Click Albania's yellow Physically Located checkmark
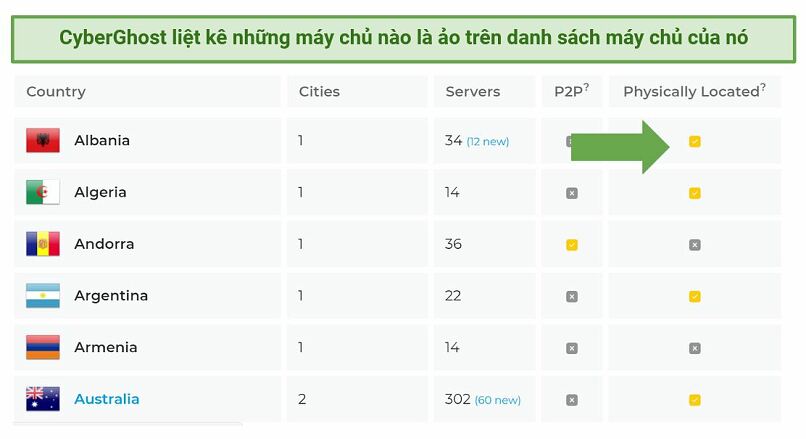This screenshot has width=806, height=439. pos(694,141)
